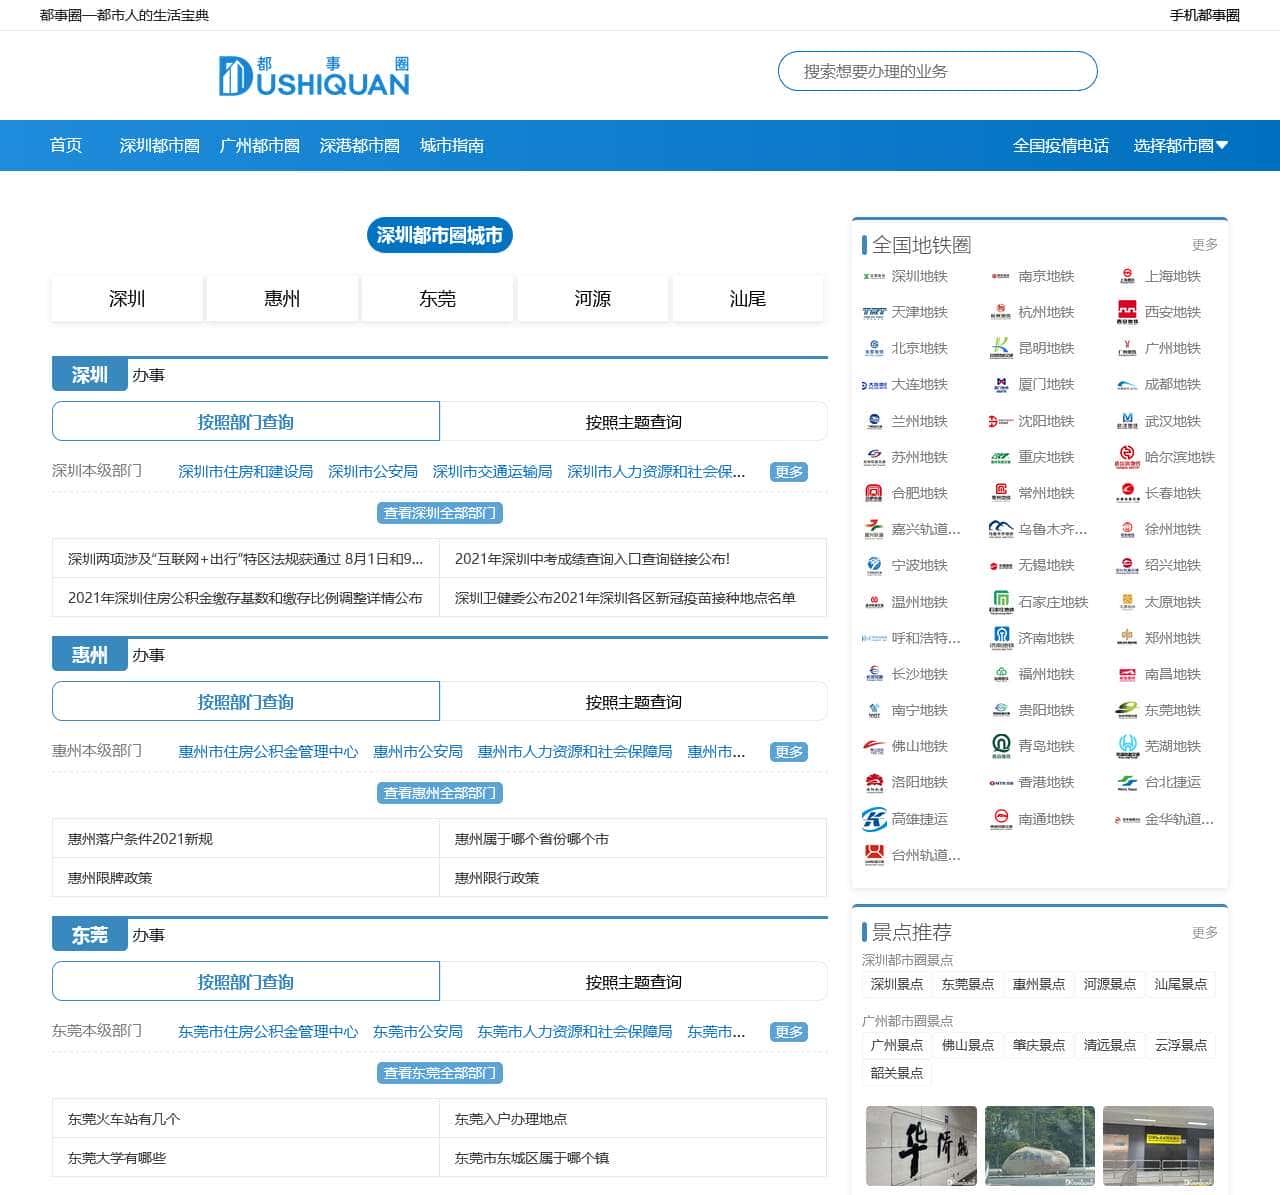1280x1195 pixels.
Task: Click the Xi'an metro logo icon
Action: pos(1127,313)
